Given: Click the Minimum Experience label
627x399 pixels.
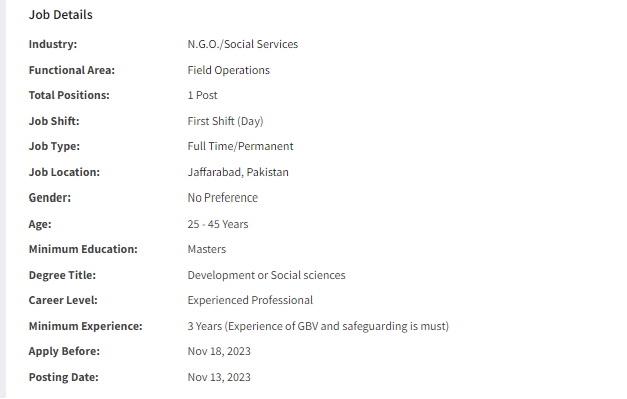Looking at the screenshot, I should click(x=86, y=326).
